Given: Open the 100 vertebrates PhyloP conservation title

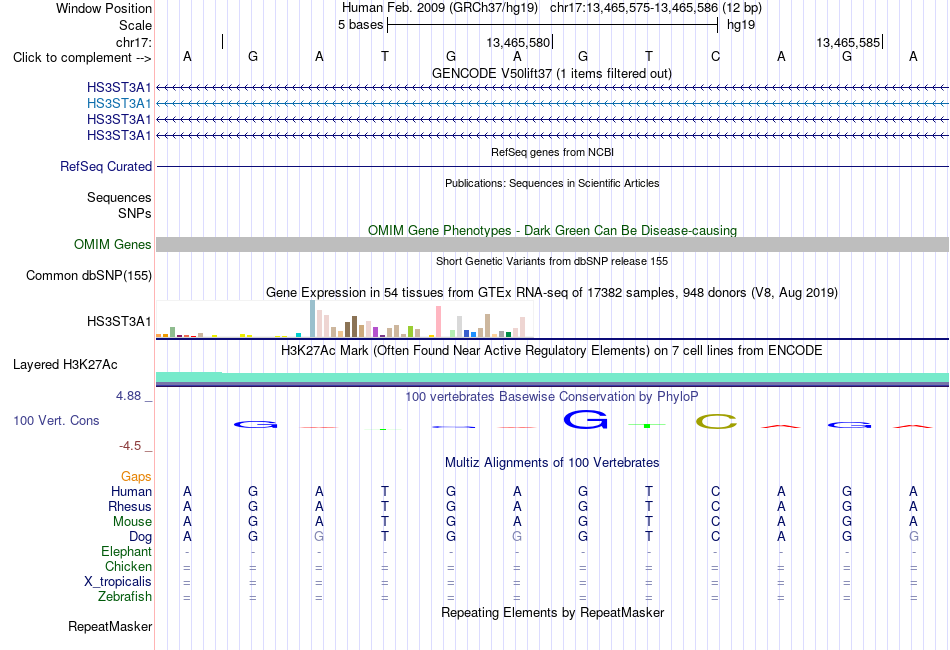Looking at the screenshot, I should pos(551,397).
